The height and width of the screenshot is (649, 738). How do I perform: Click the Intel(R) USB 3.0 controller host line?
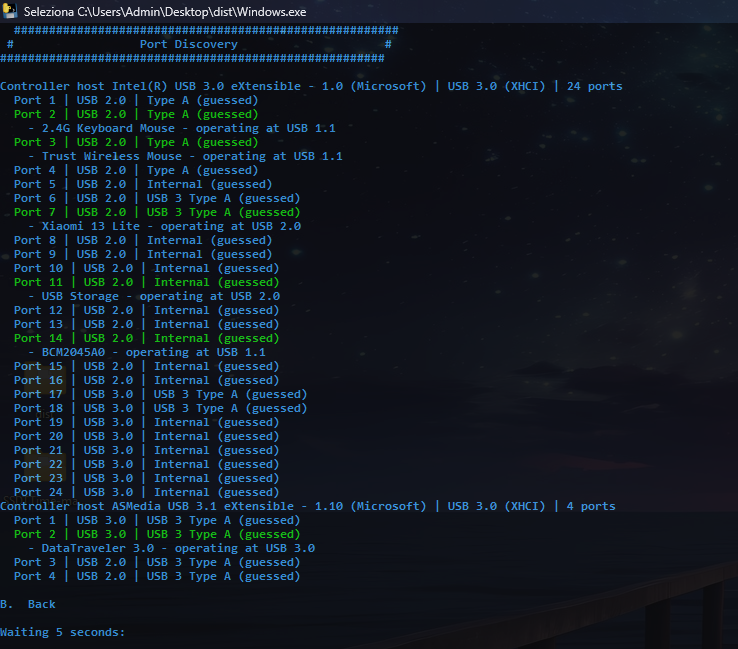tap(311, 86)
